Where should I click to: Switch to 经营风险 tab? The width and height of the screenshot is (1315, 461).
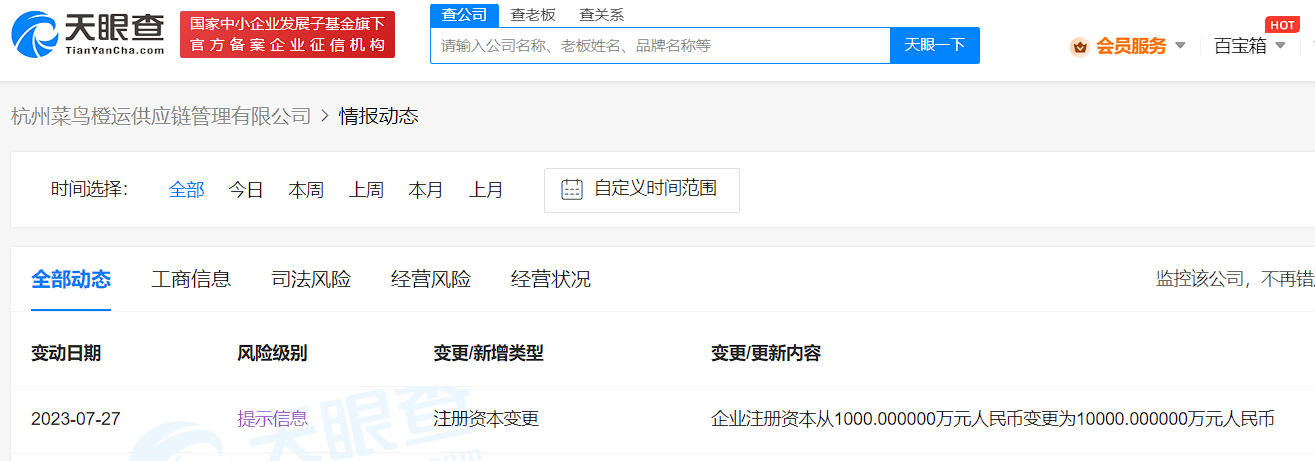pos(431,279)
